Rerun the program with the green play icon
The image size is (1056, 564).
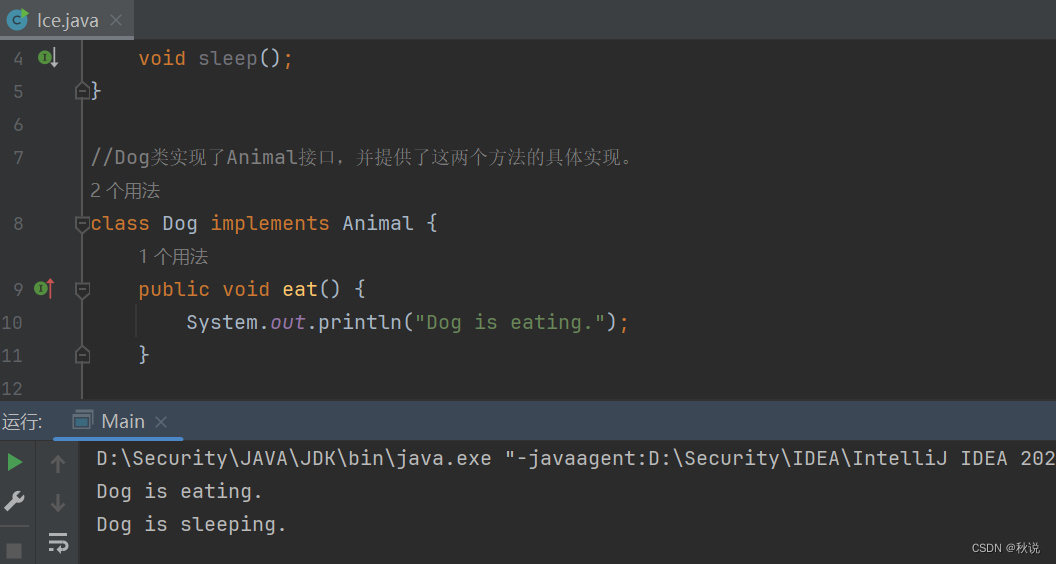[x=14, y=462]
